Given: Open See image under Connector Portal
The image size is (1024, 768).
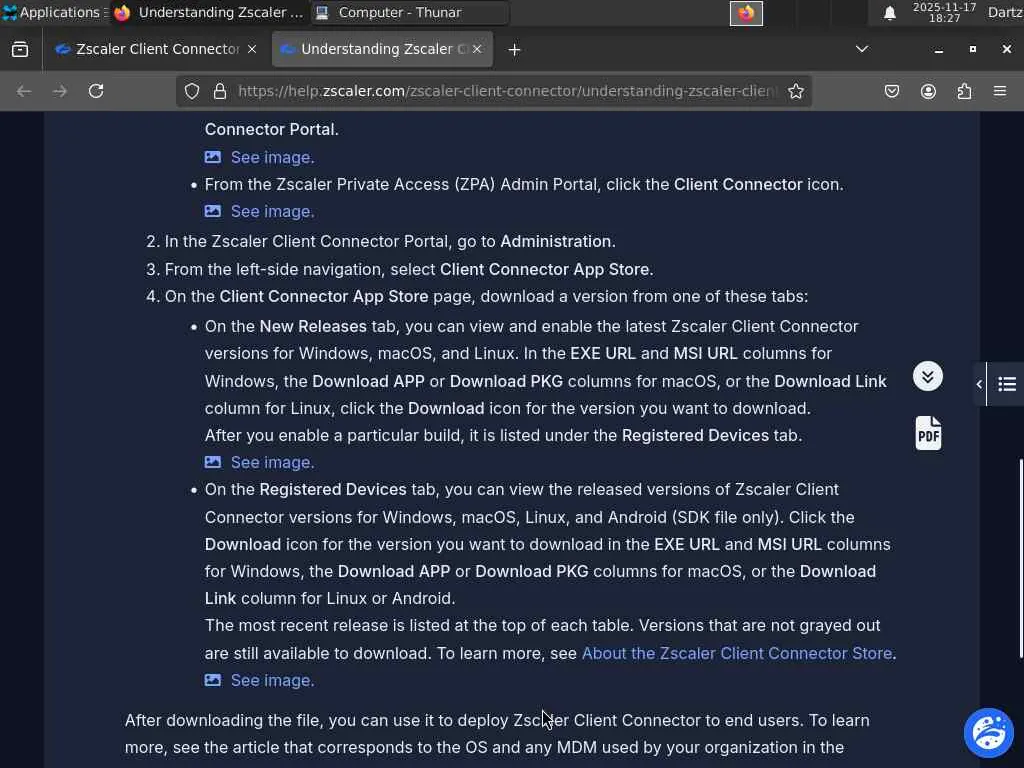Looking at the screenshot, I should pyautogui.click(x=272, y=157).
